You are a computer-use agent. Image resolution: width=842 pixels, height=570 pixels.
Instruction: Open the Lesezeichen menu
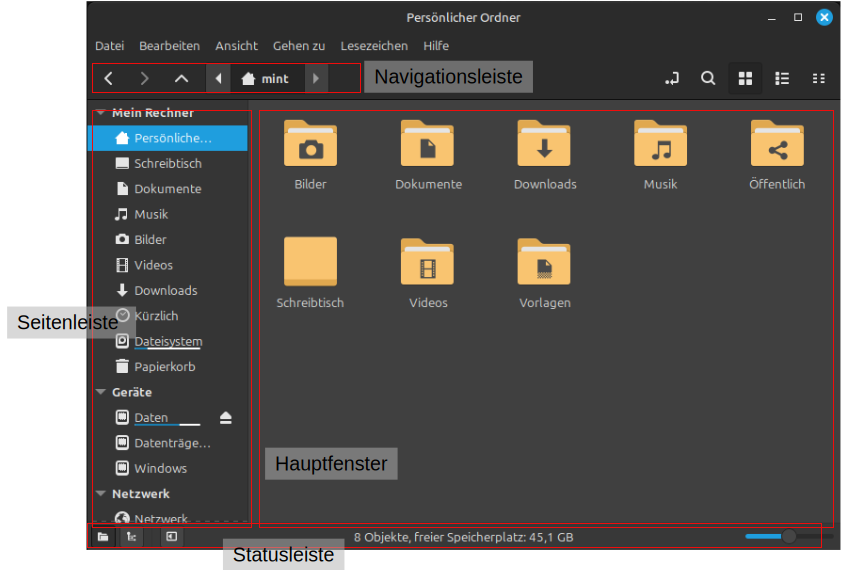point(374,46)
